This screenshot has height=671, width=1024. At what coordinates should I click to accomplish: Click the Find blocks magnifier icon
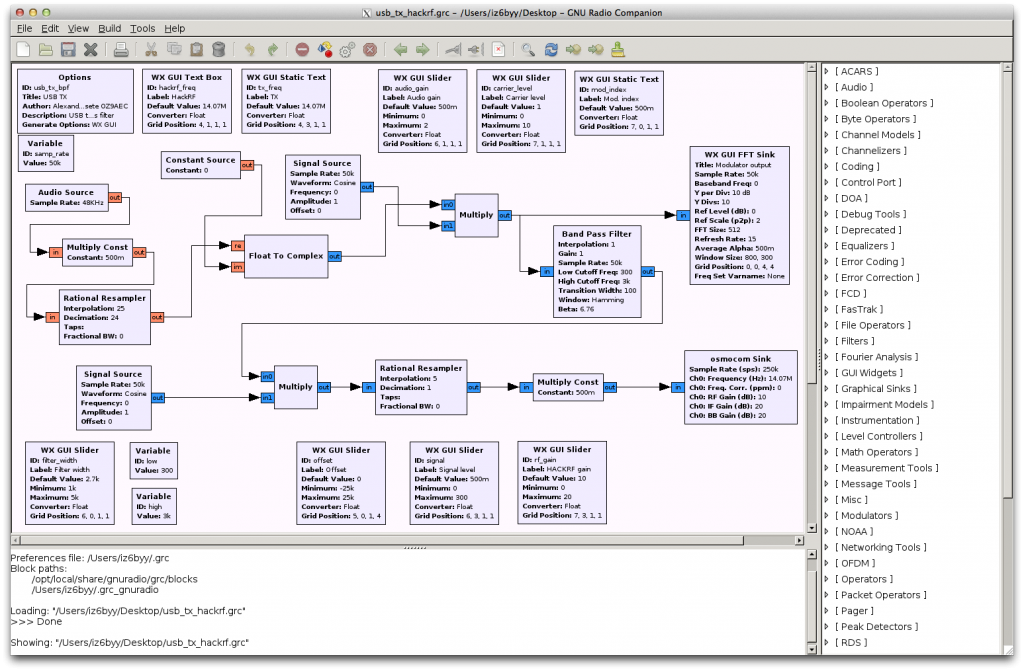click(x=526, y=49)
